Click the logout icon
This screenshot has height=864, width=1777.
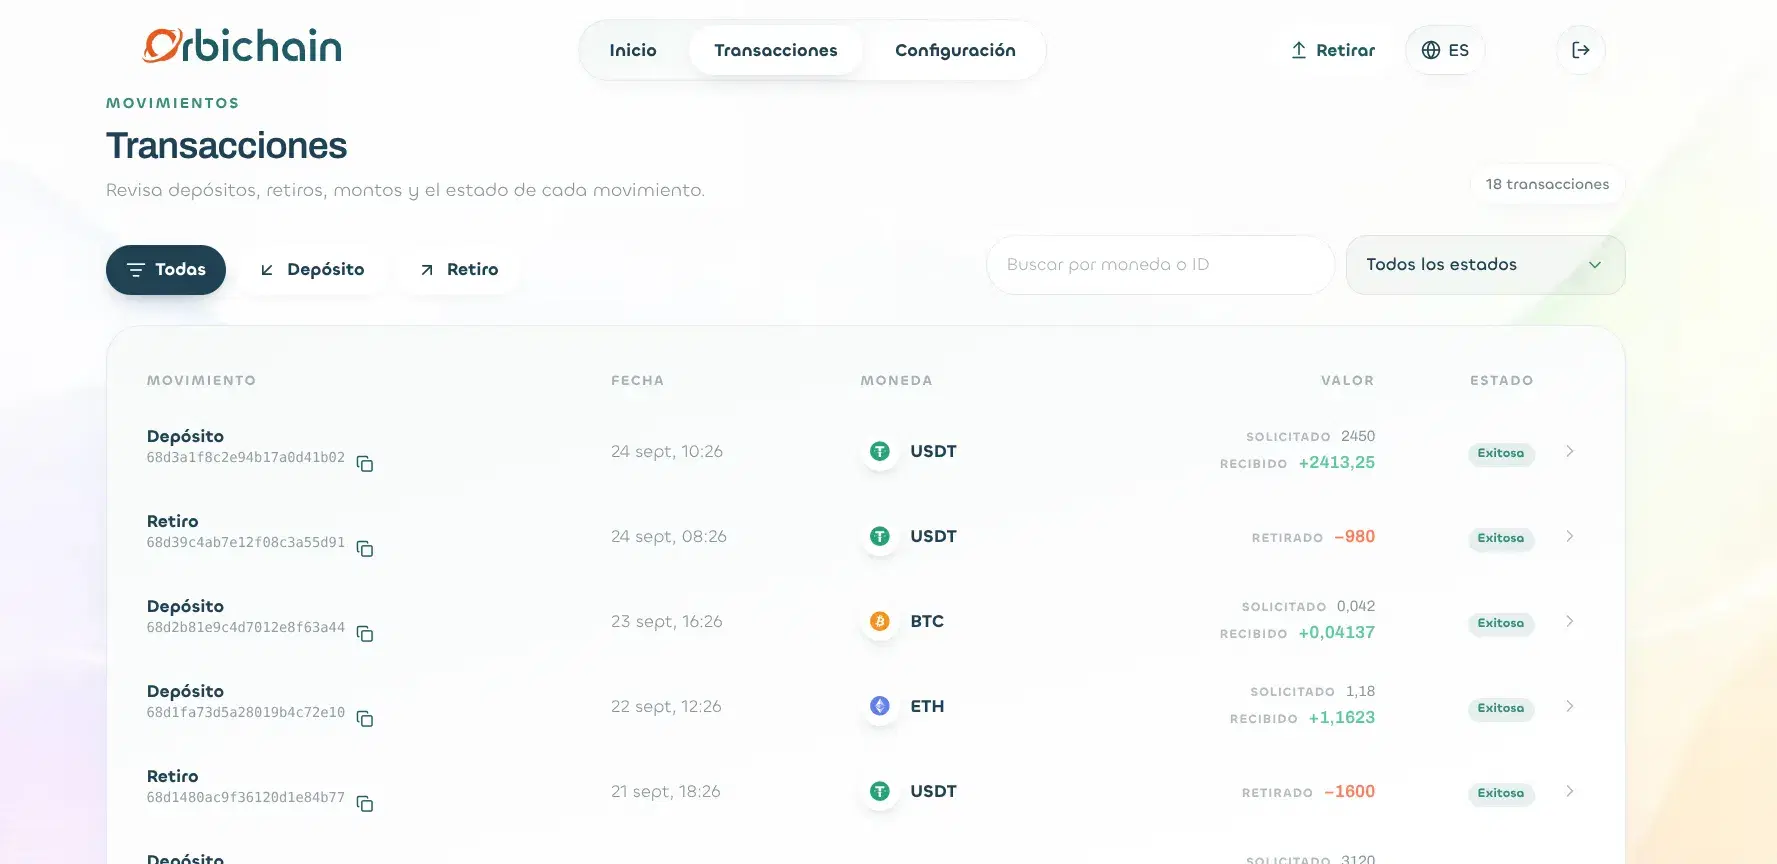point(1581,50)
